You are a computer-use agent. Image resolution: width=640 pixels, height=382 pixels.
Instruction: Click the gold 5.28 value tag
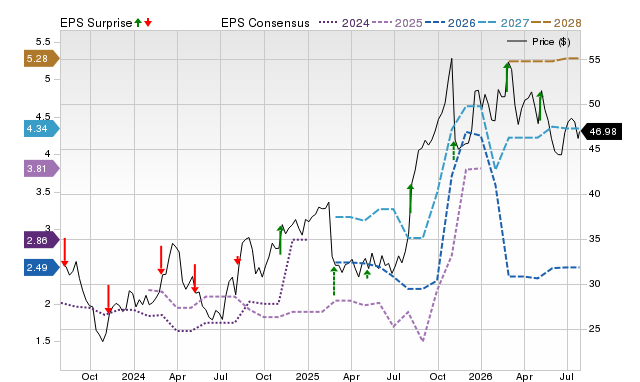click(x=42, y=58)
